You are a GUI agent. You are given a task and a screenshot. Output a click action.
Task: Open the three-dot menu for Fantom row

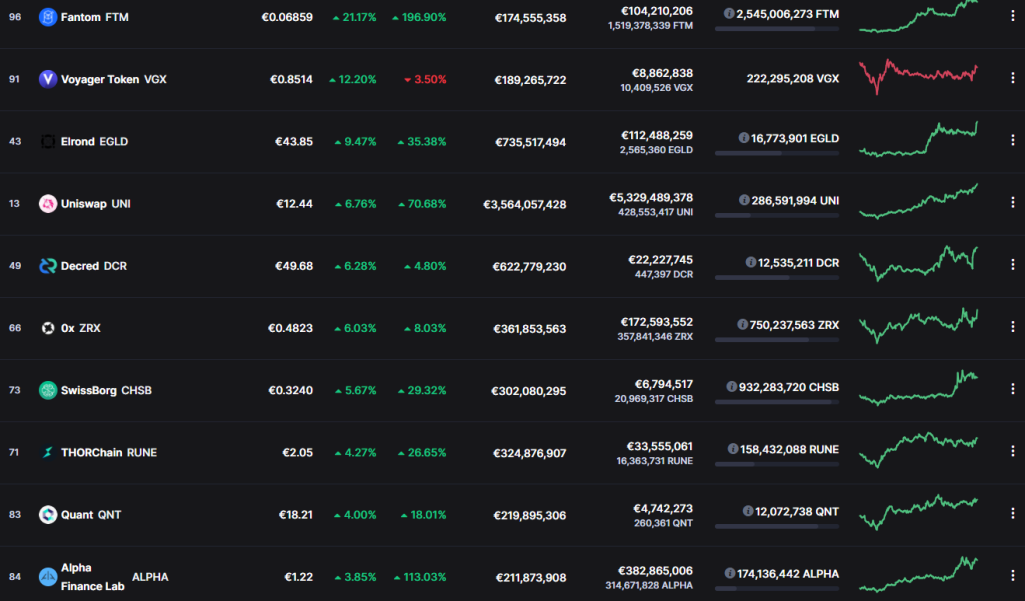(x=1013, y=16)
